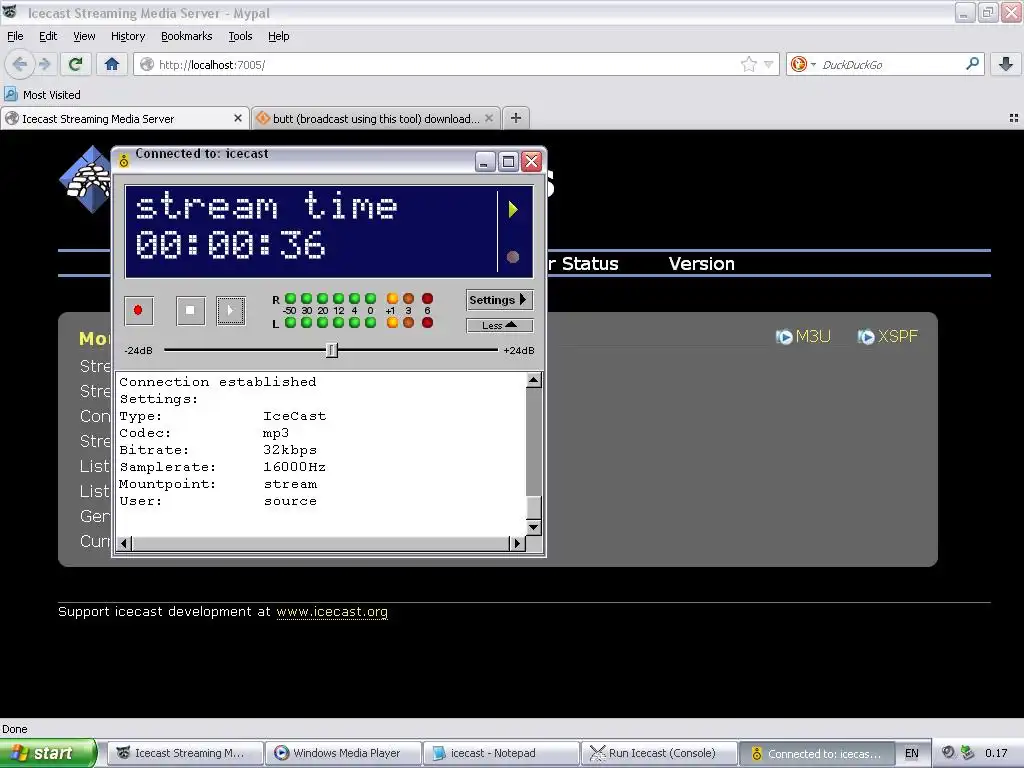Image resolution: width=1024 pixels, height=768 pixels.
Task: Download the XSPF playlist link
Action: (888, 336)
